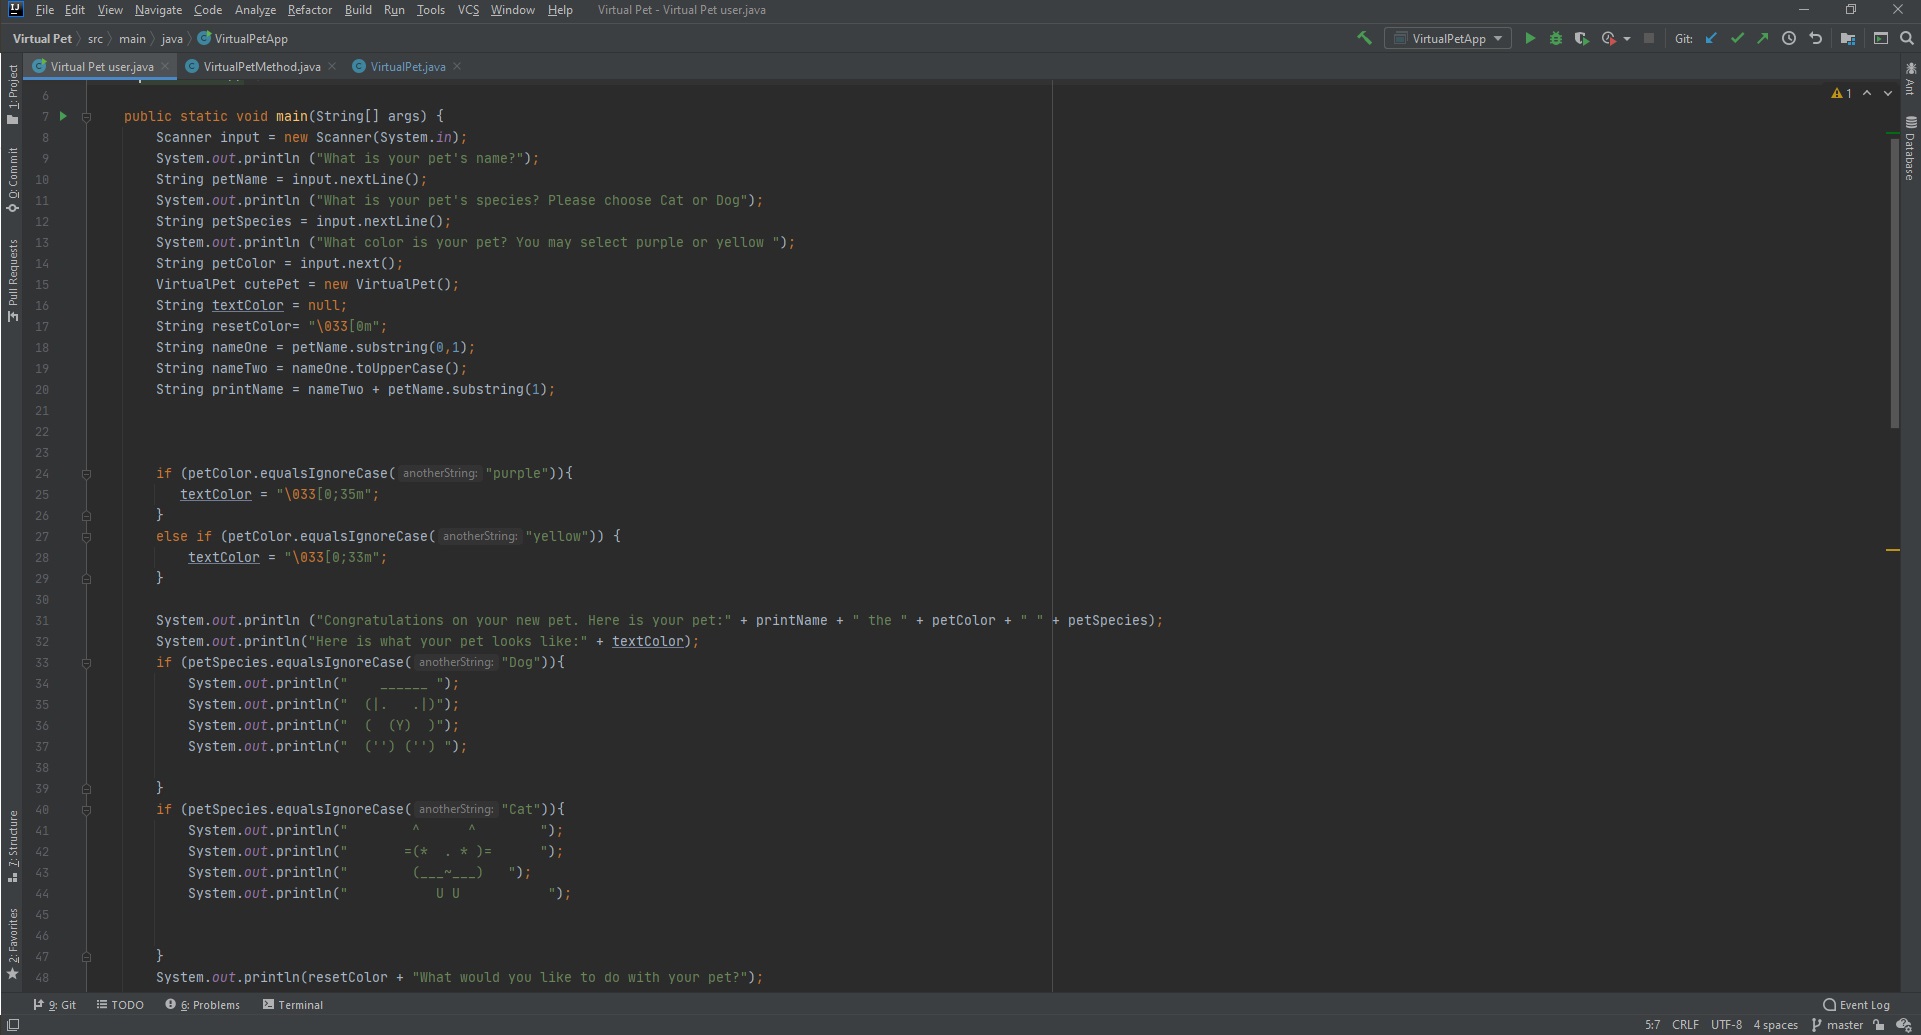
Task: Click the src breadcrumb
Action: click(95, 38)
